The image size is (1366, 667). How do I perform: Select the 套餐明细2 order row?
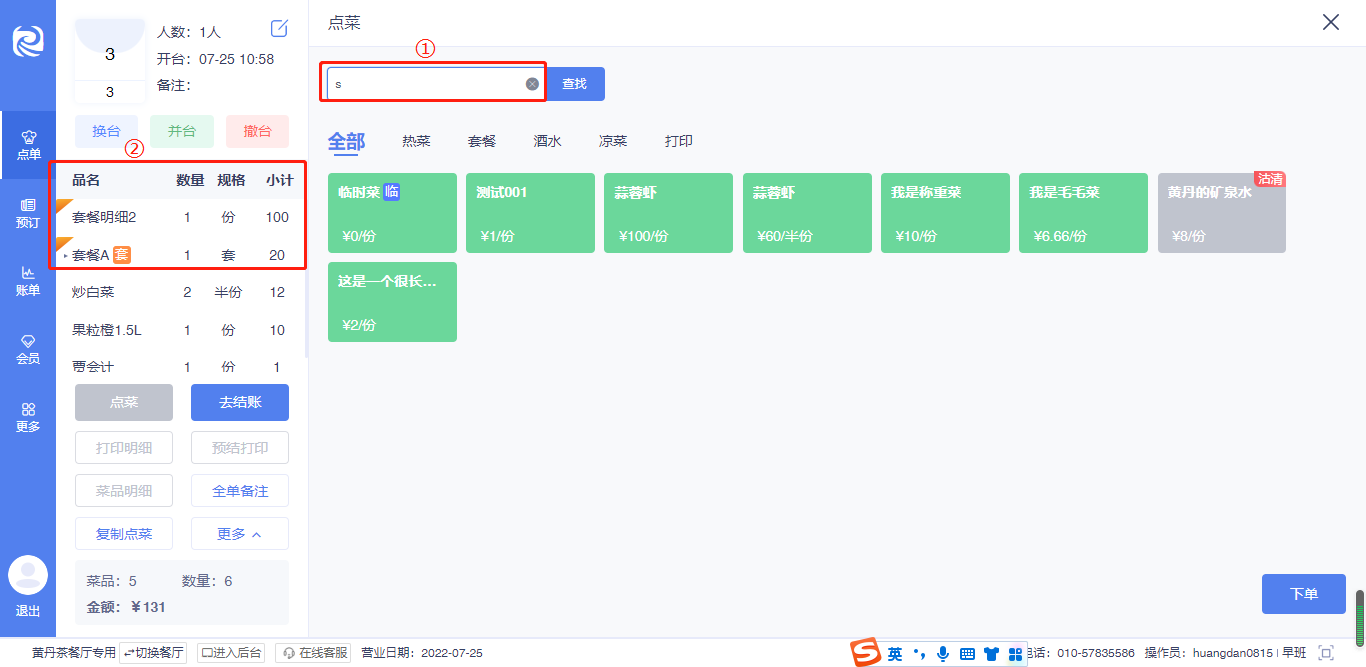pyautogui.click(x=180, y=217)
